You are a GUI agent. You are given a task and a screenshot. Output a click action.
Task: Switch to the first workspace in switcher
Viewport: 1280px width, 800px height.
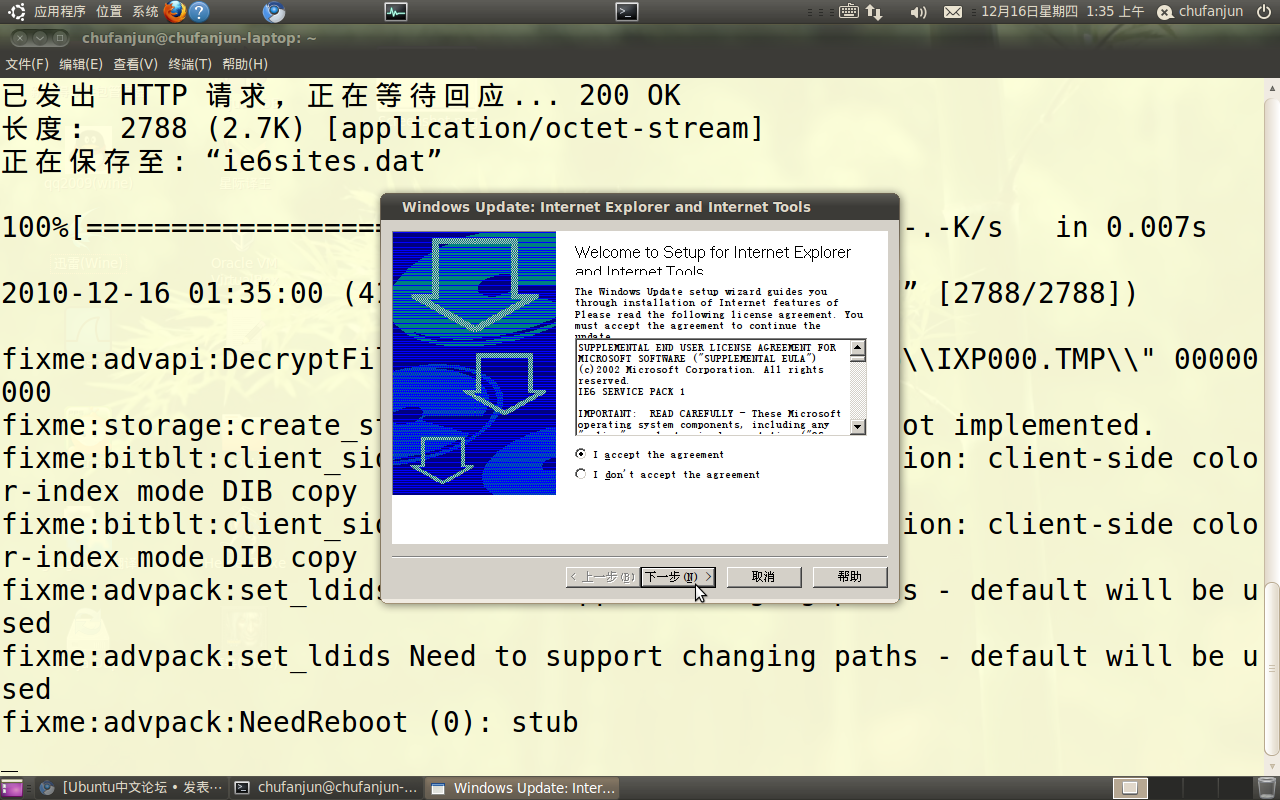(x=1130, y=788)
